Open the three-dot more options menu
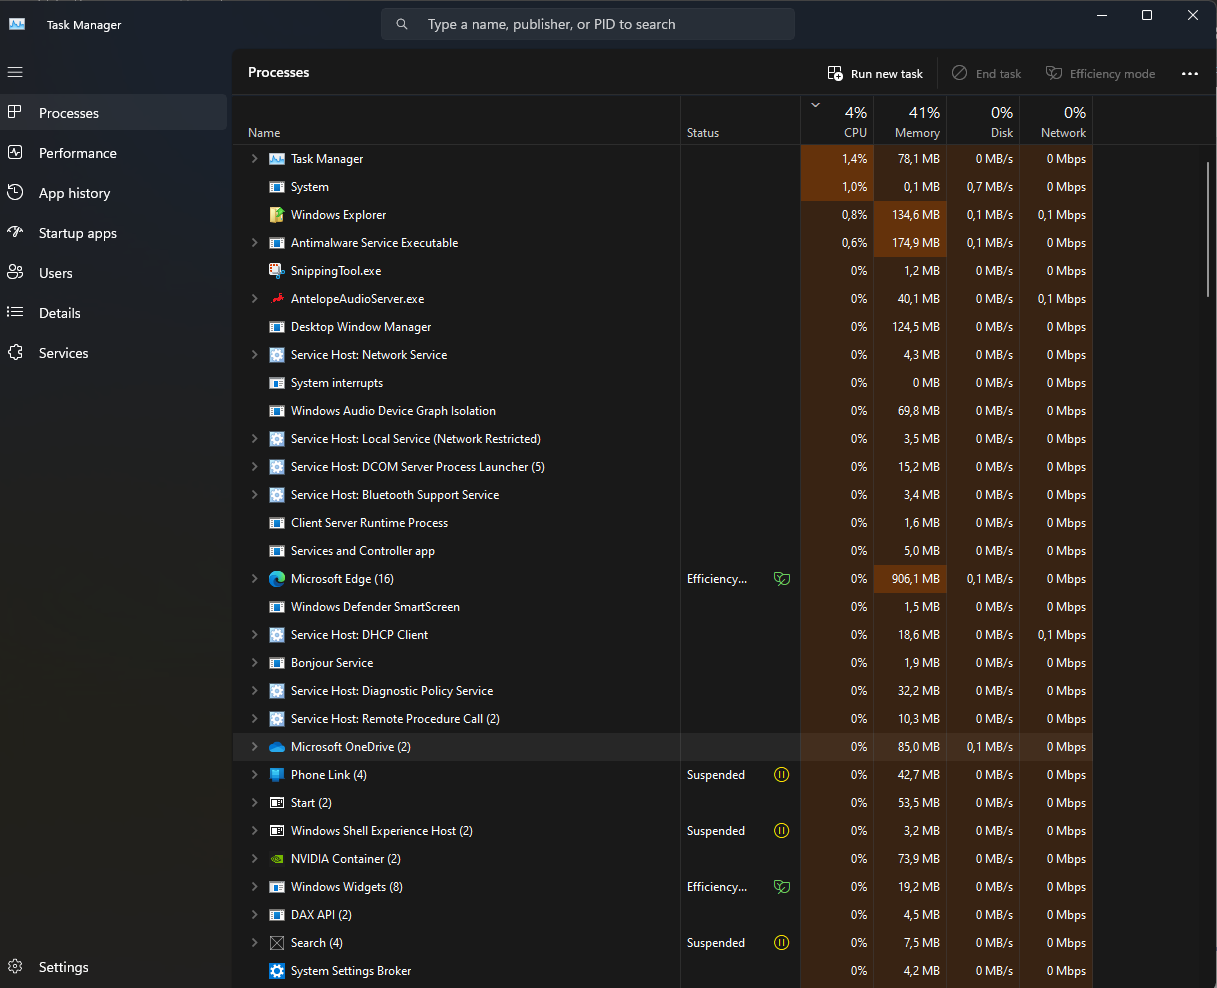Image resolution: width=1217 pixels, height=988 pixels. point(1190,73)
